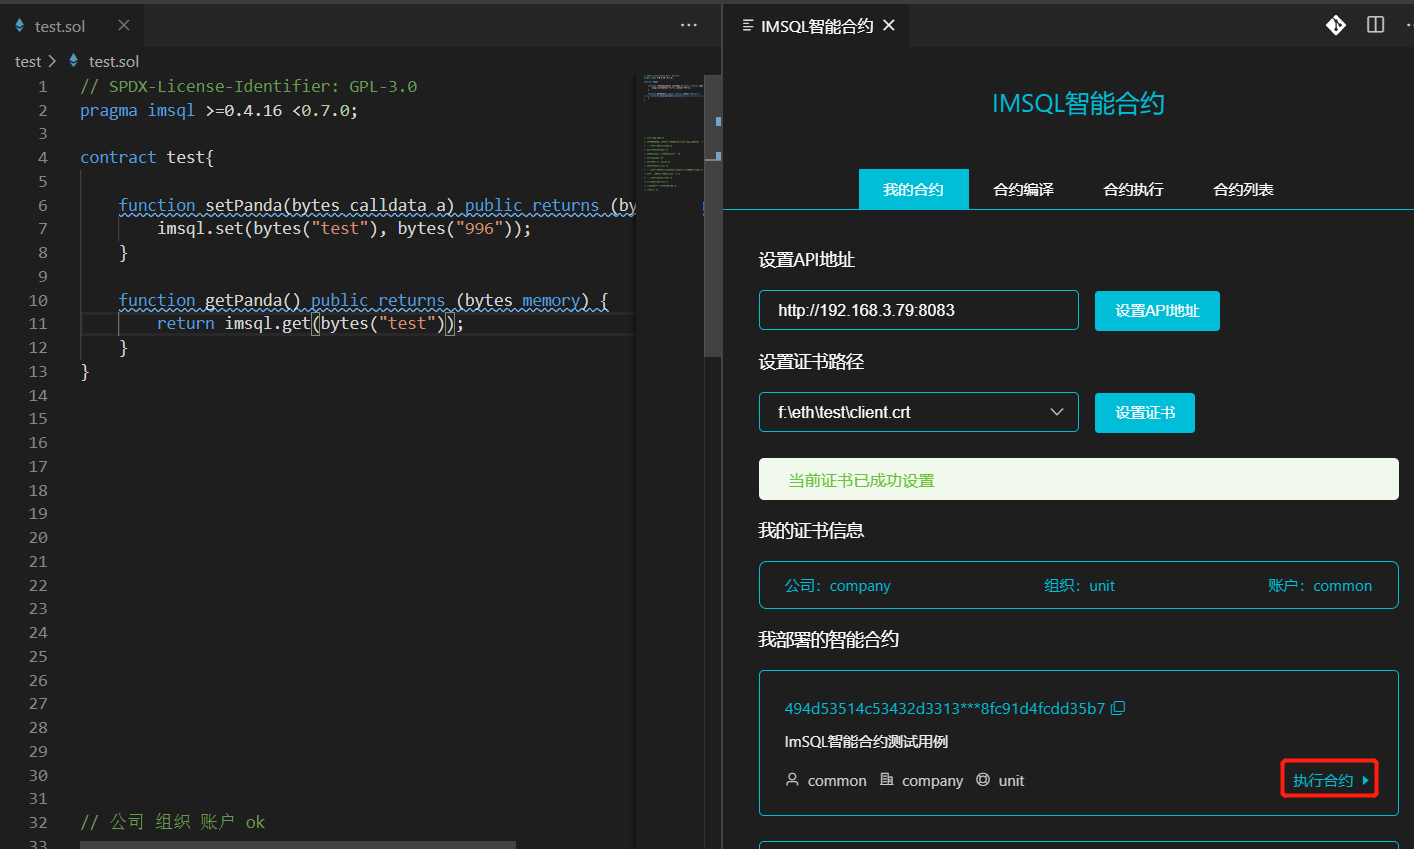The image size is (1414, 849).
Task: Click the building icon beside company
Action: tap(886, 779)
